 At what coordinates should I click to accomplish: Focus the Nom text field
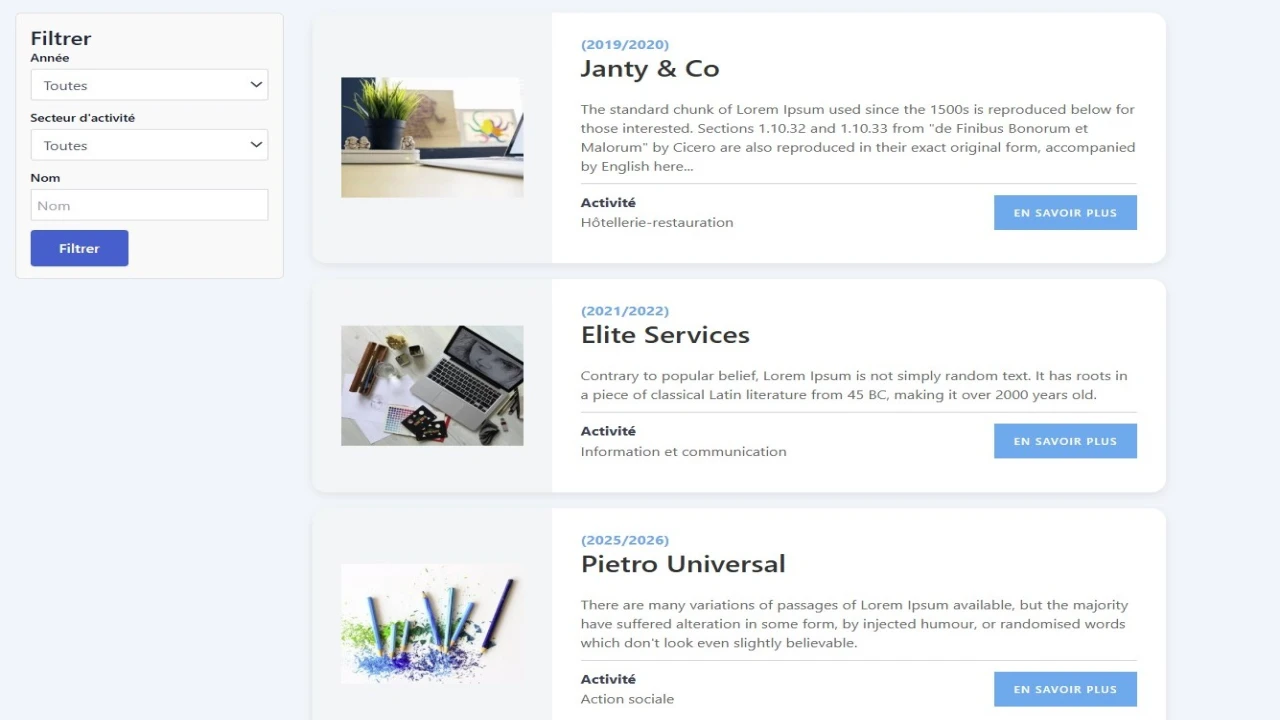[149, 205]
